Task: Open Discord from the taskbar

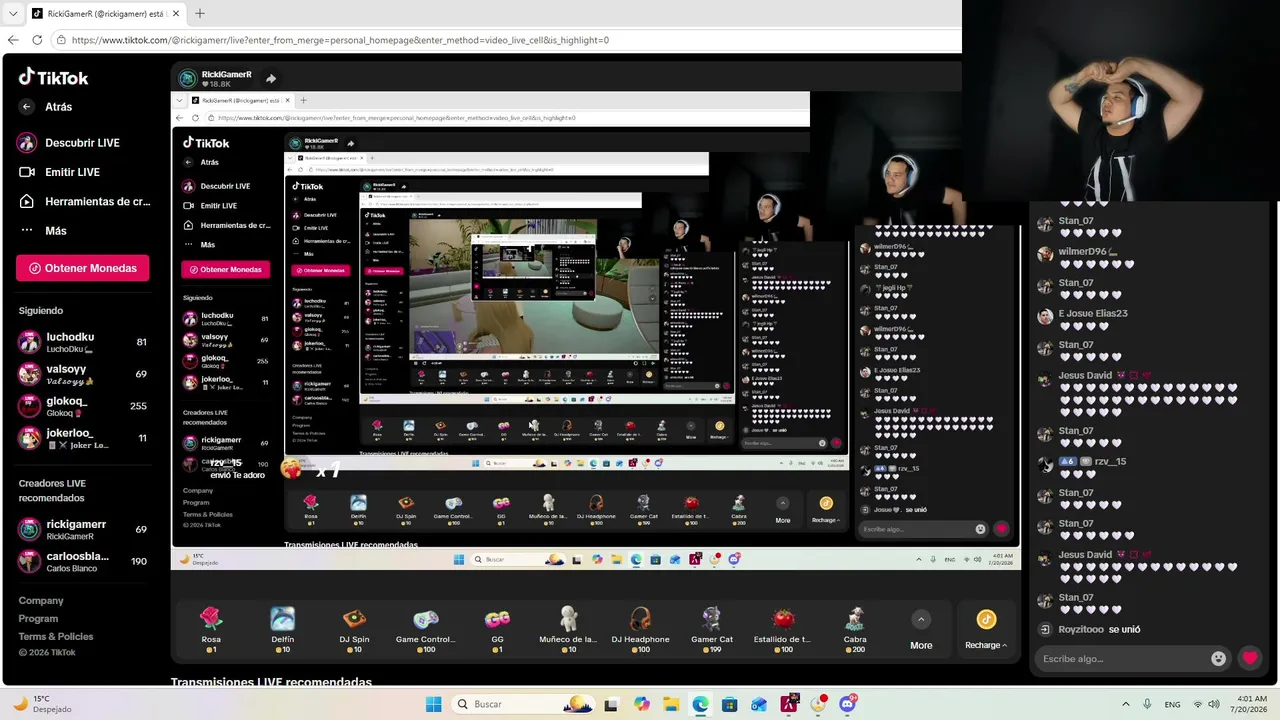Action: pos(848,704)
